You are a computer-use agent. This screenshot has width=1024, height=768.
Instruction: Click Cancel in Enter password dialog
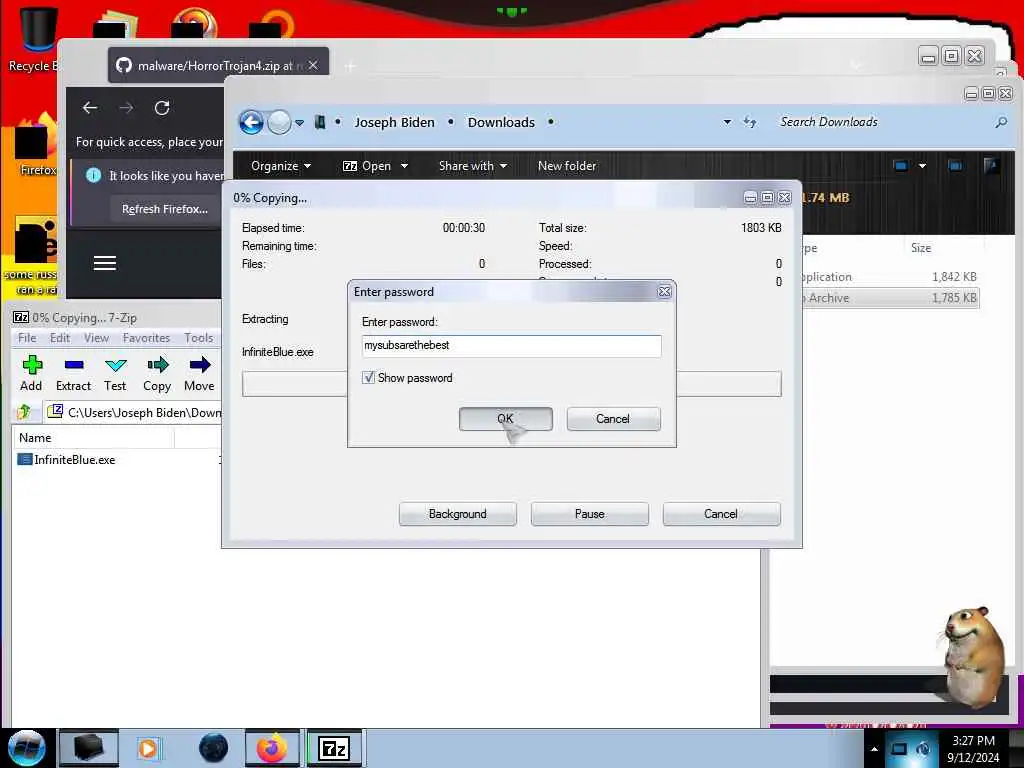coord(613,419)
